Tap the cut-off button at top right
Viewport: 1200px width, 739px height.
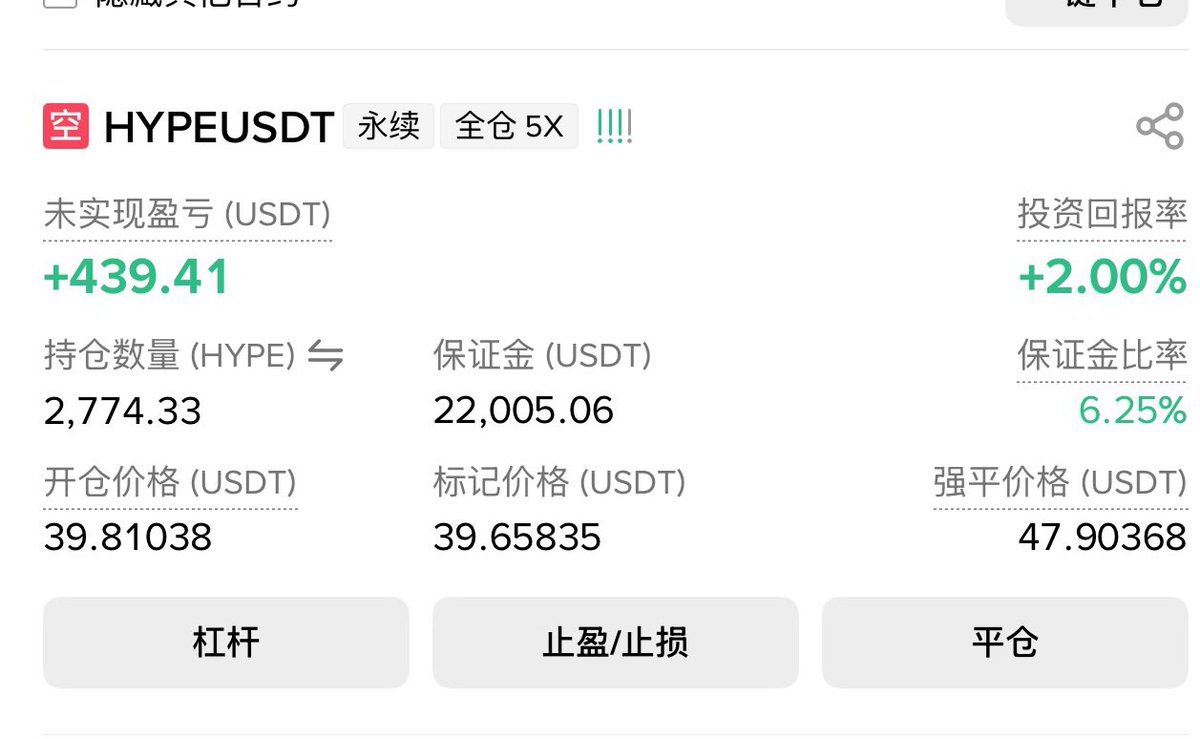tap(1096, 8)
